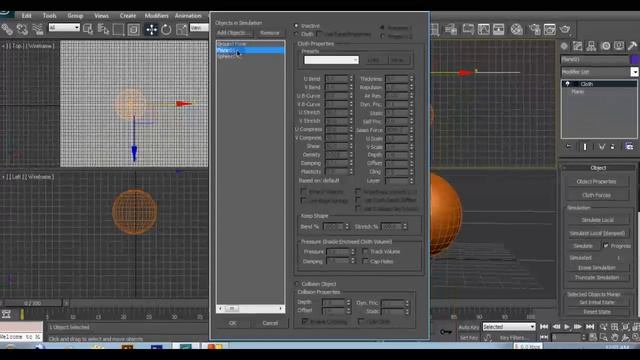Screen dimensions: 640x360
Task: Toggle Use Panel Properties checkbox
Action: 319,34
